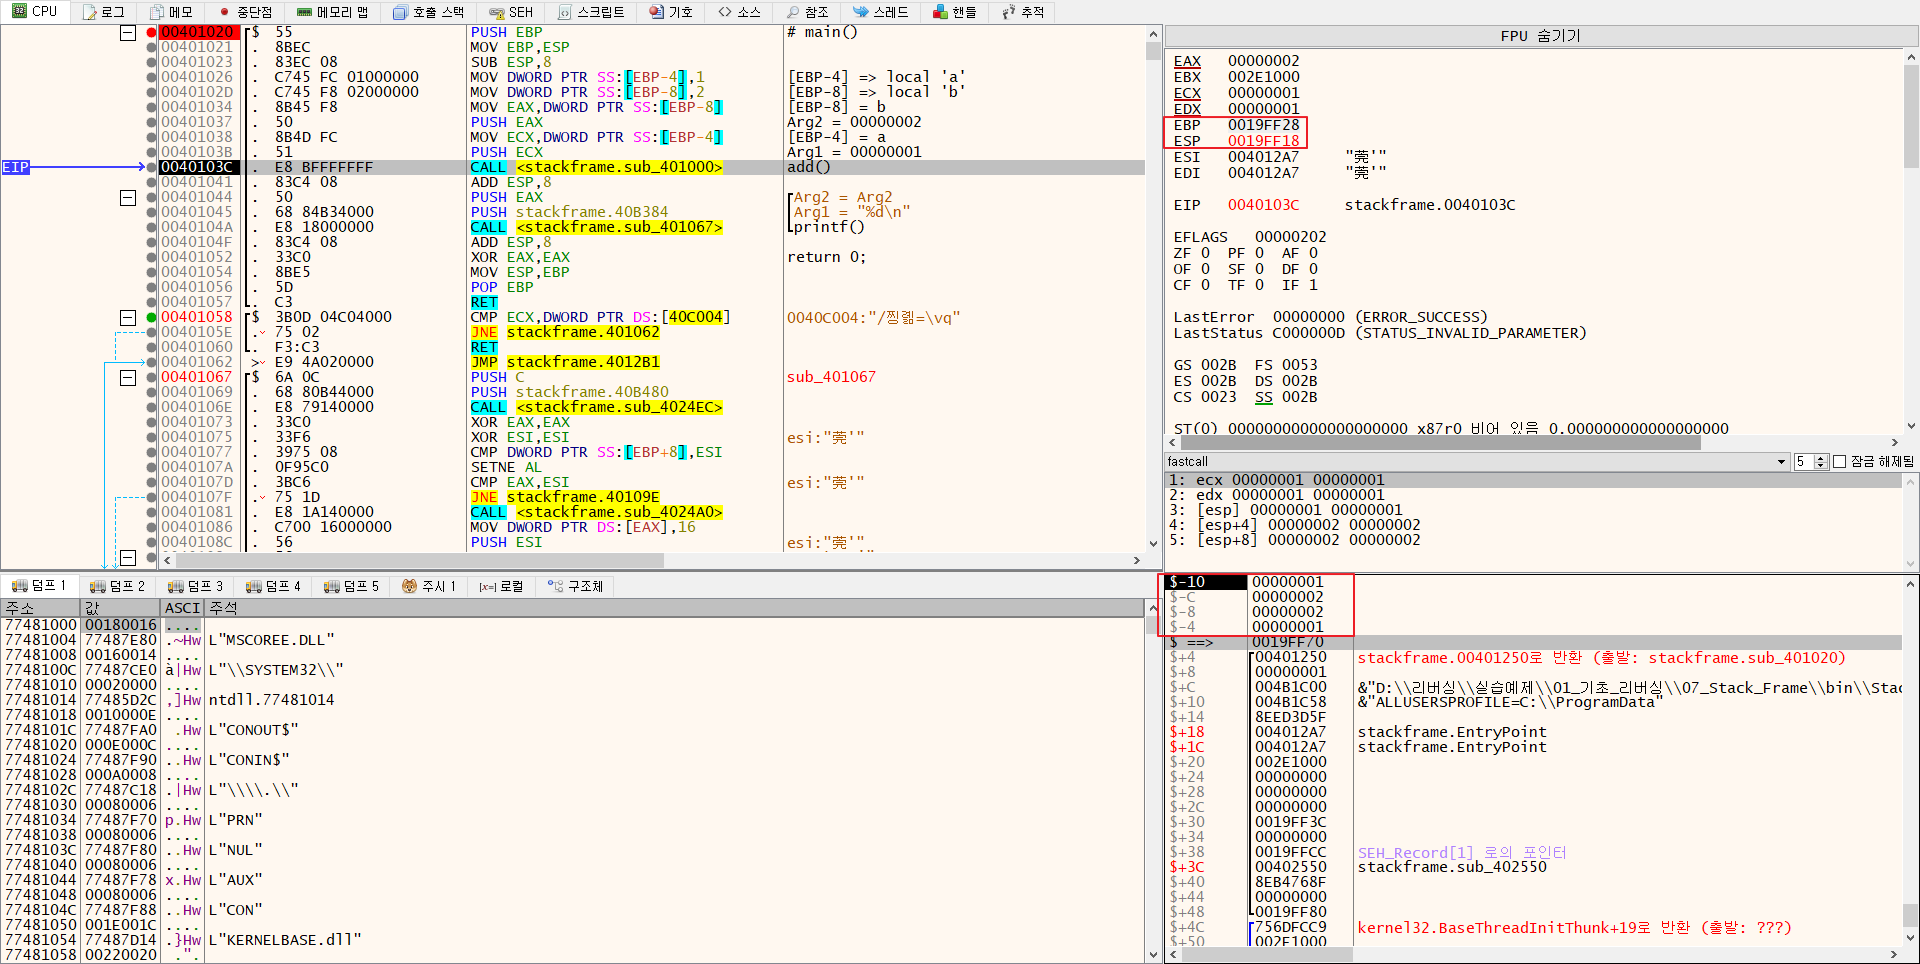
Task: Adjust the argument count stepper showing 5
Action: click(x=1821, y=461)
